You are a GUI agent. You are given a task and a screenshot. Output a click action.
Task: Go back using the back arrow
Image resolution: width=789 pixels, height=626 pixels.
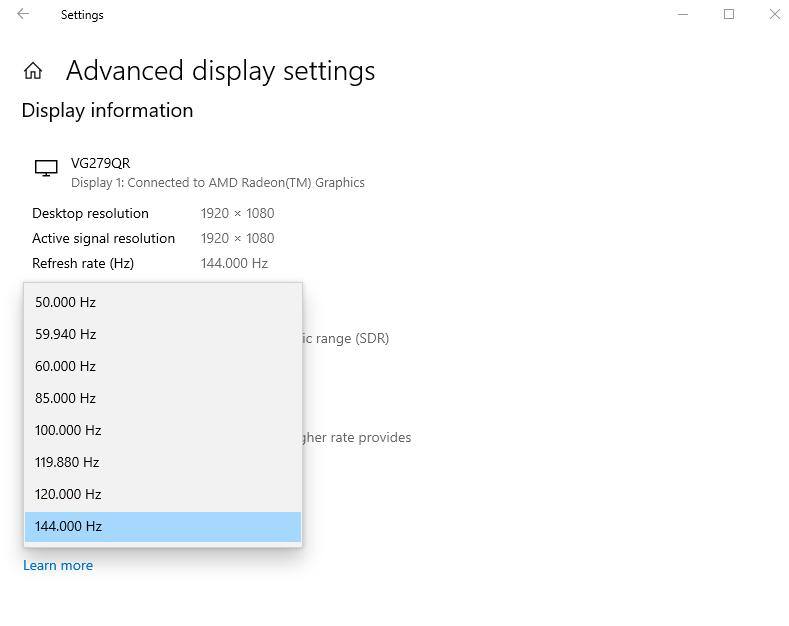tap(23, 14)
